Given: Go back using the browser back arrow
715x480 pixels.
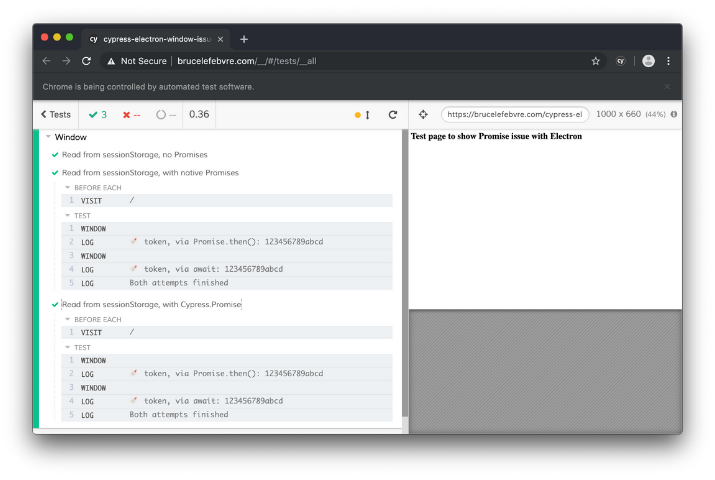Looking at the screenshot, I should pyautogui.click(x=46, y=61).
